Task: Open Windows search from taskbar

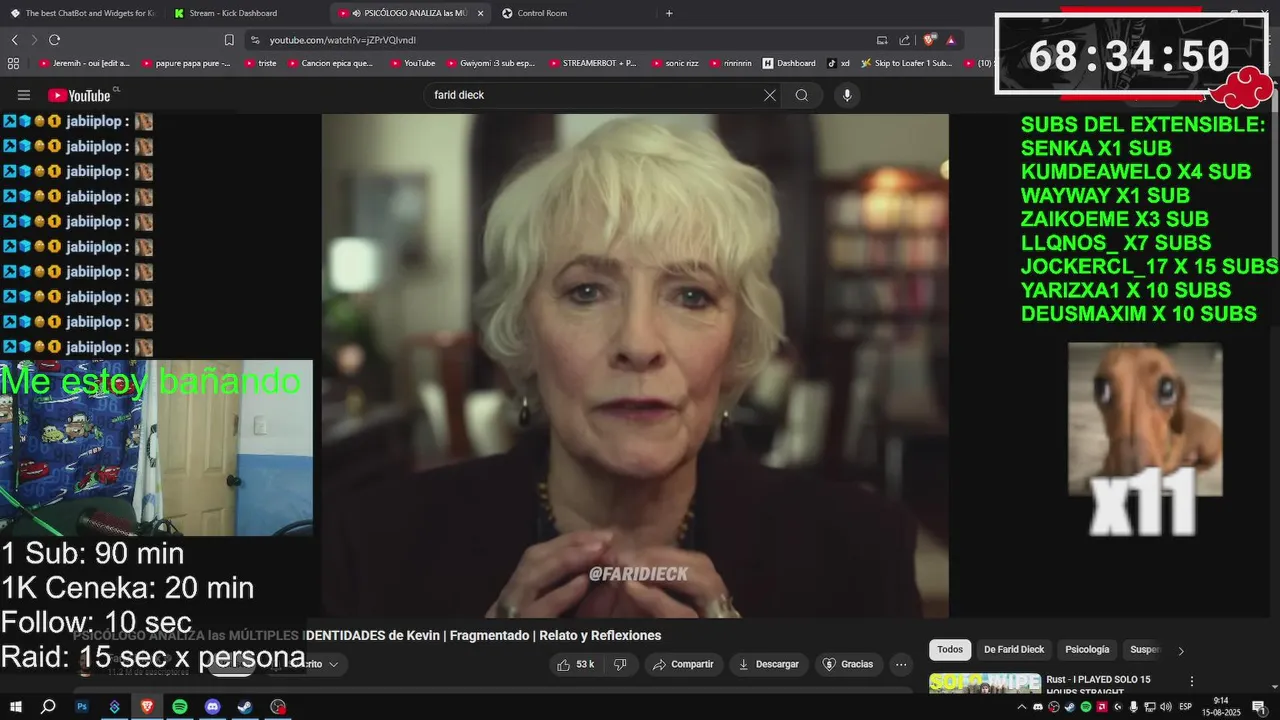Action: click(48, 706)
